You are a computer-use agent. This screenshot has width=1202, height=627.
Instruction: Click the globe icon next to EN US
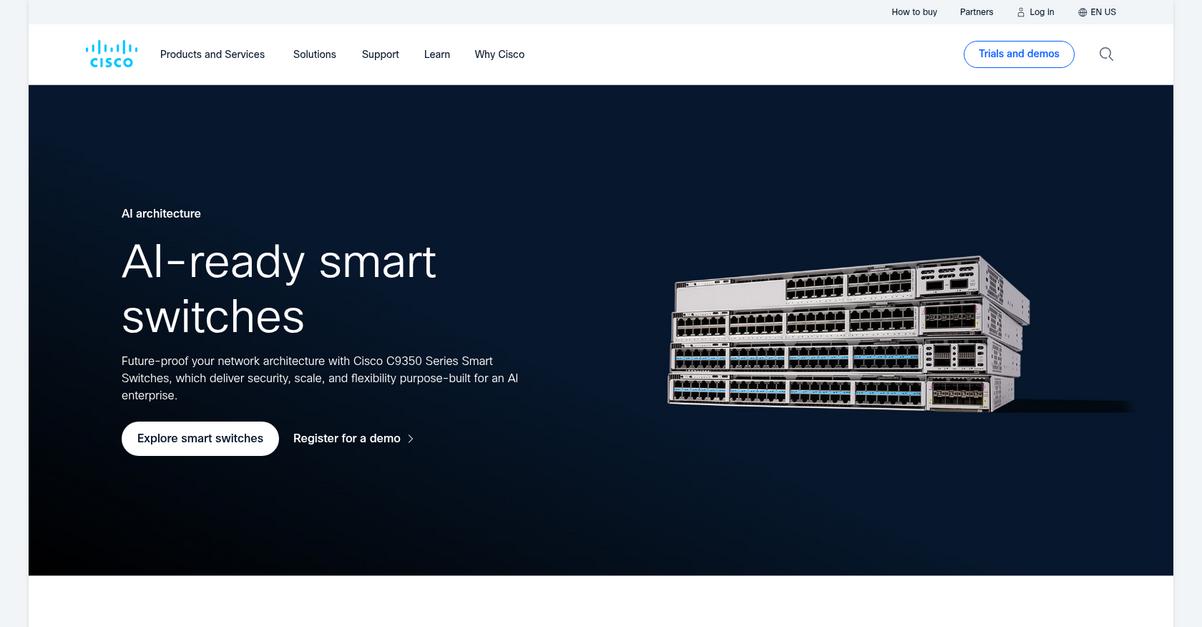pyautogui.click(x=1082, y=12)
